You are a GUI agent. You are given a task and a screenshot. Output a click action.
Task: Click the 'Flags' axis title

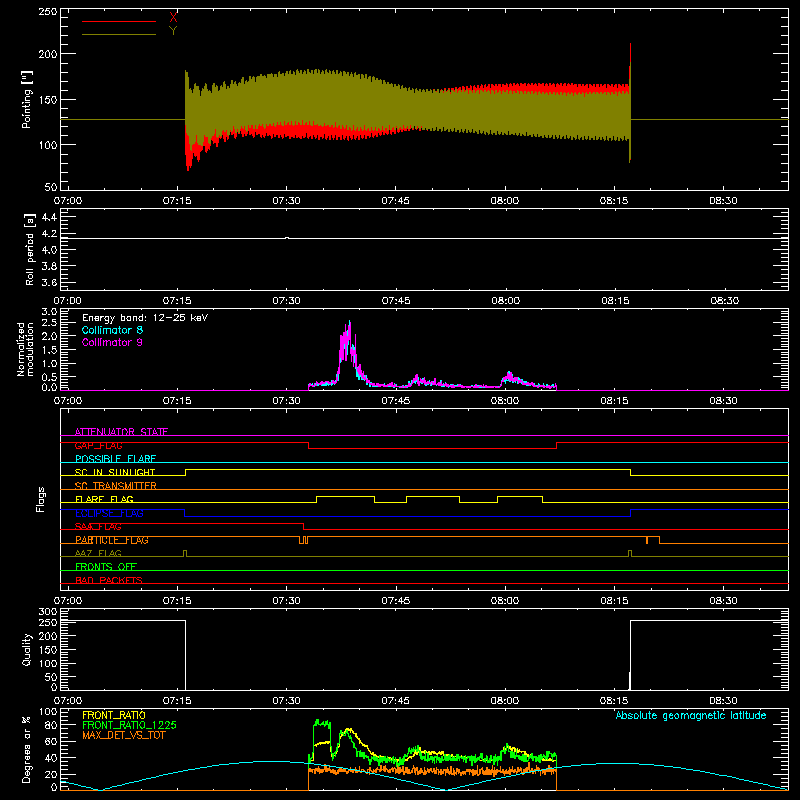click(x=40, y=499)
